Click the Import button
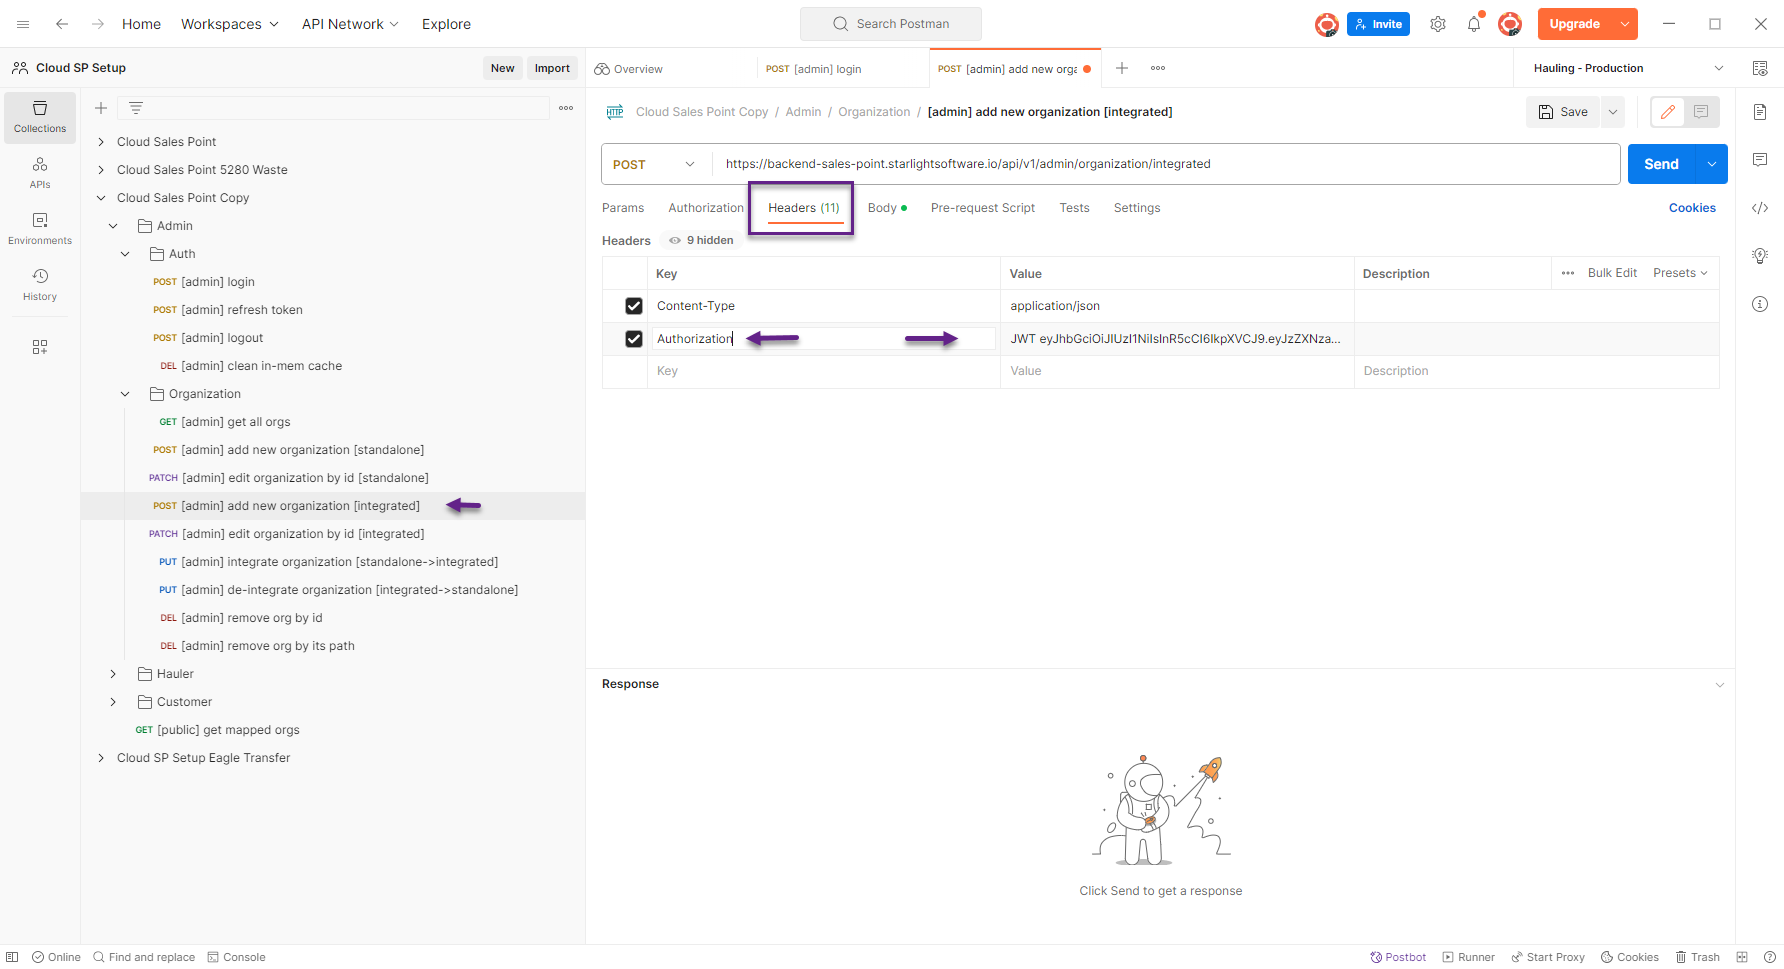Image resolution: width=1784 pixels, height=969 pixels. (552, 68)
